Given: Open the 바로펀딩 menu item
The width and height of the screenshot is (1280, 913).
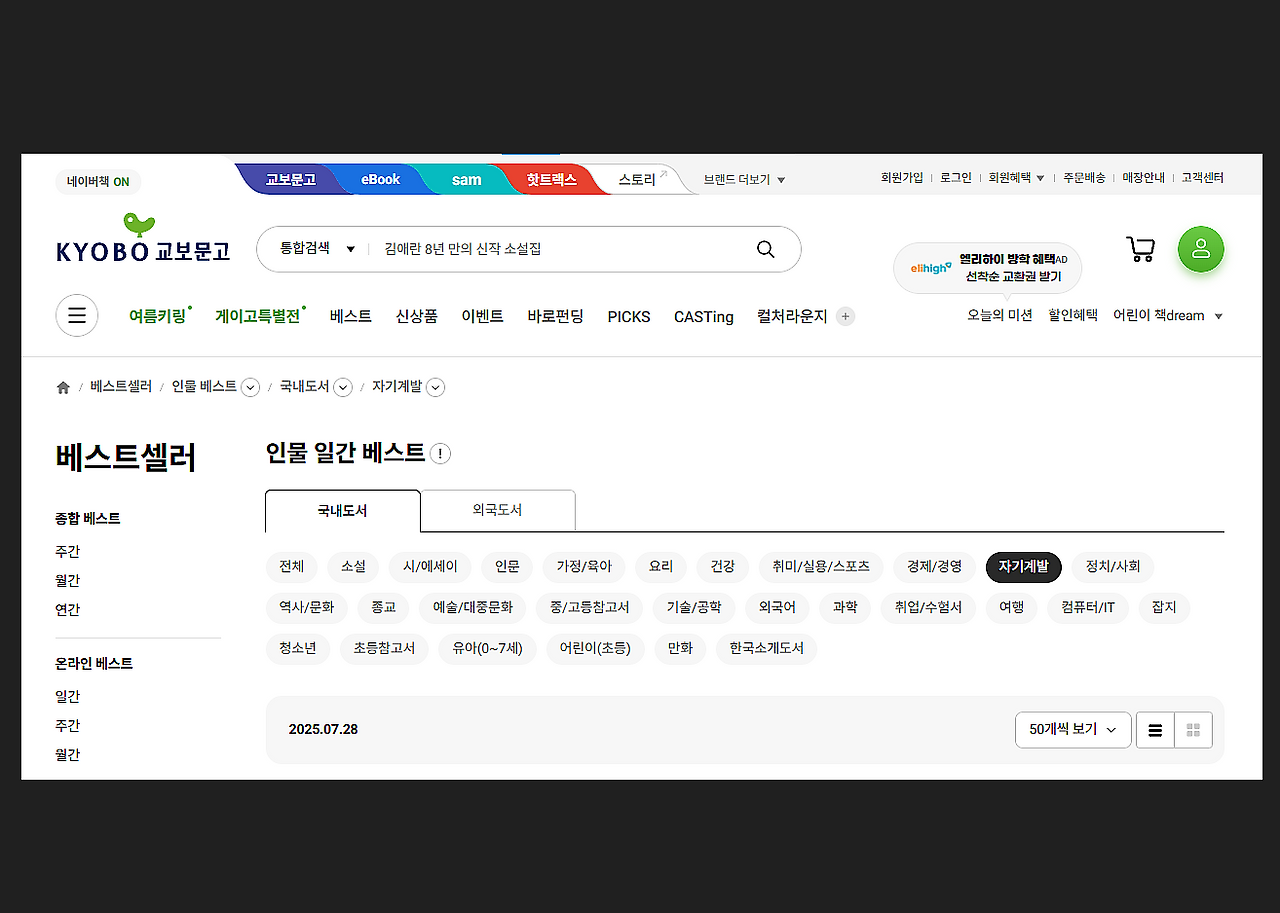Looking at the screenshot, I should [x=555, y=316].
